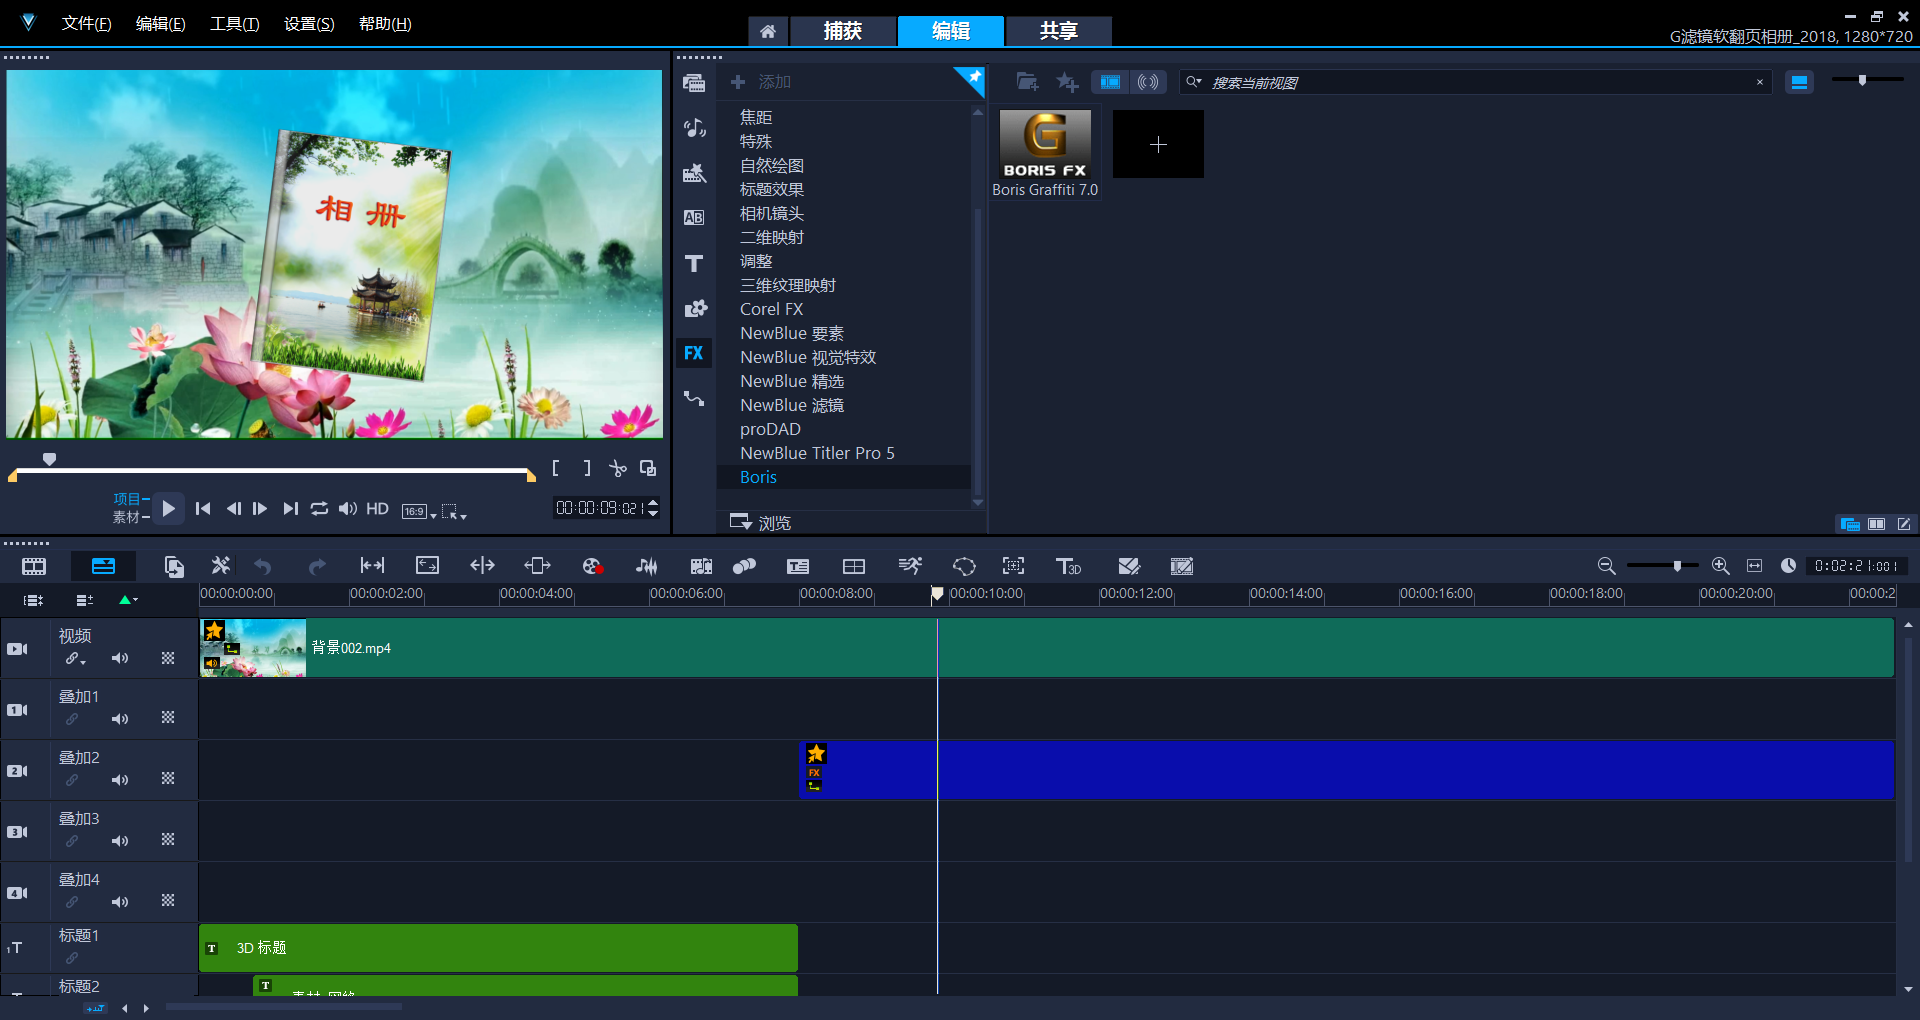This screenshot has height=1020, width=1920.
Task: Expand the green track height dropdown
Action: [x=128, y=600]
